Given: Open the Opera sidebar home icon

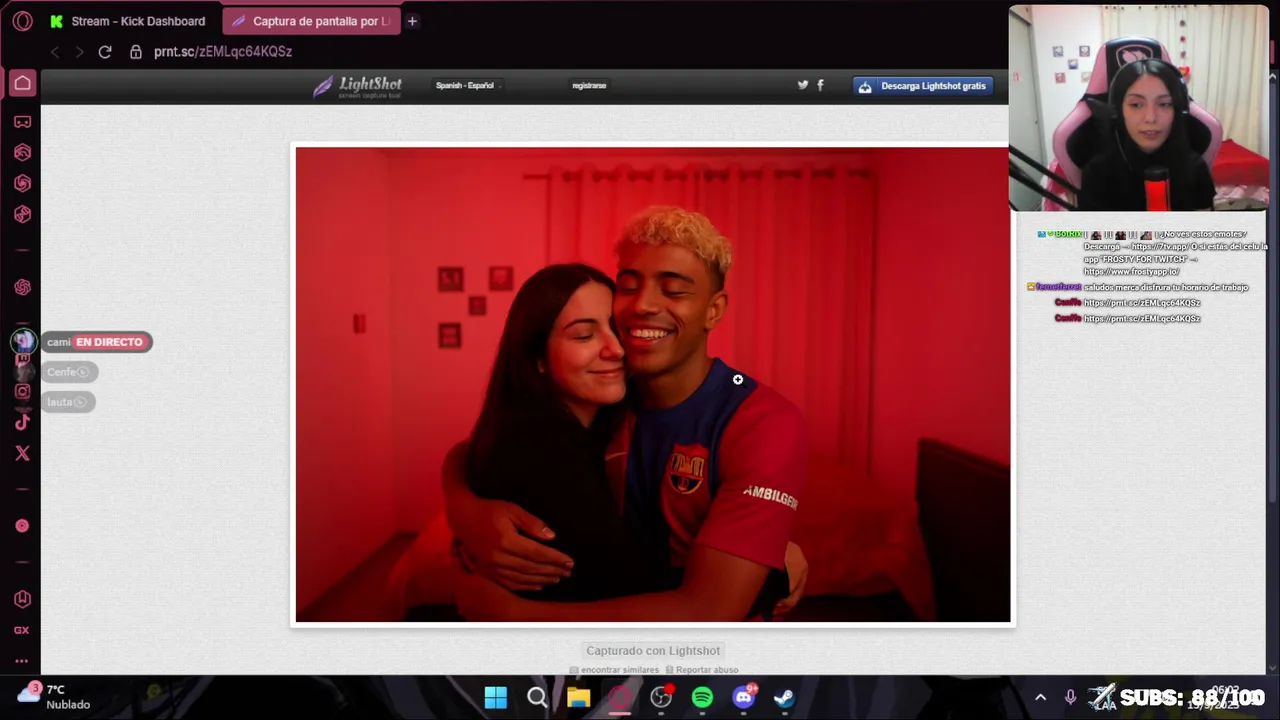Looking at the screenshot, I should [x=22, y=83].
